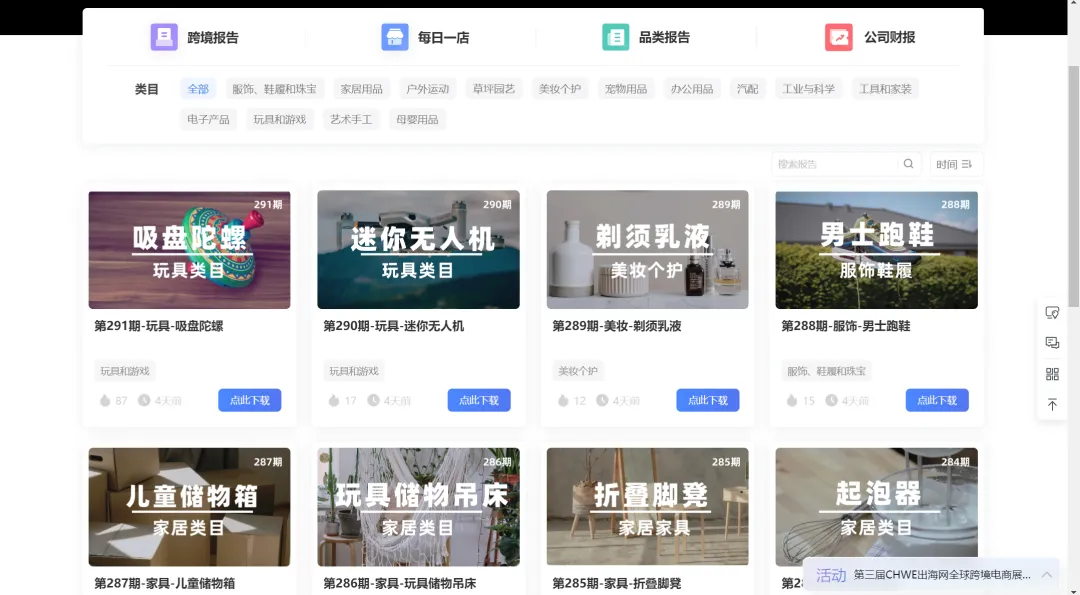Screen dimensions: 1080x595
Task: Open the 起泡器 cover thumbnail
Action: coord(876,507)
